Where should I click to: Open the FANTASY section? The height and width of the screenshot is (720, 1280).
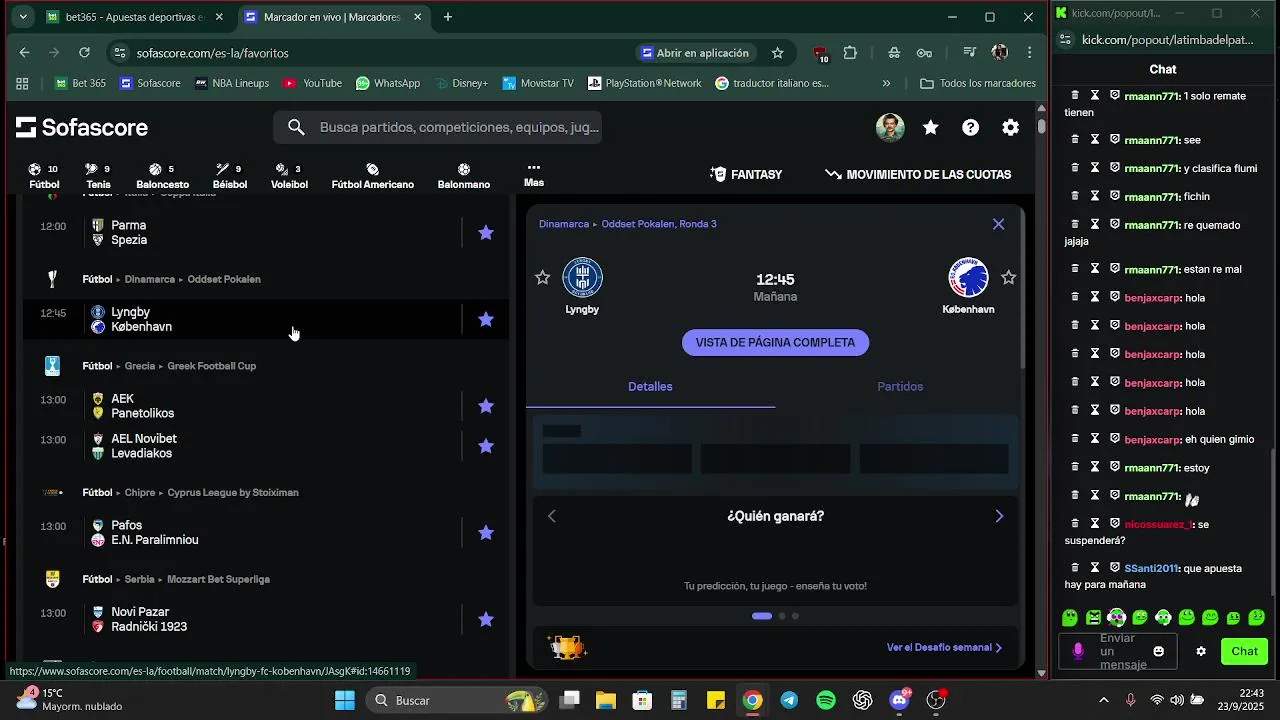coord(746,174)
